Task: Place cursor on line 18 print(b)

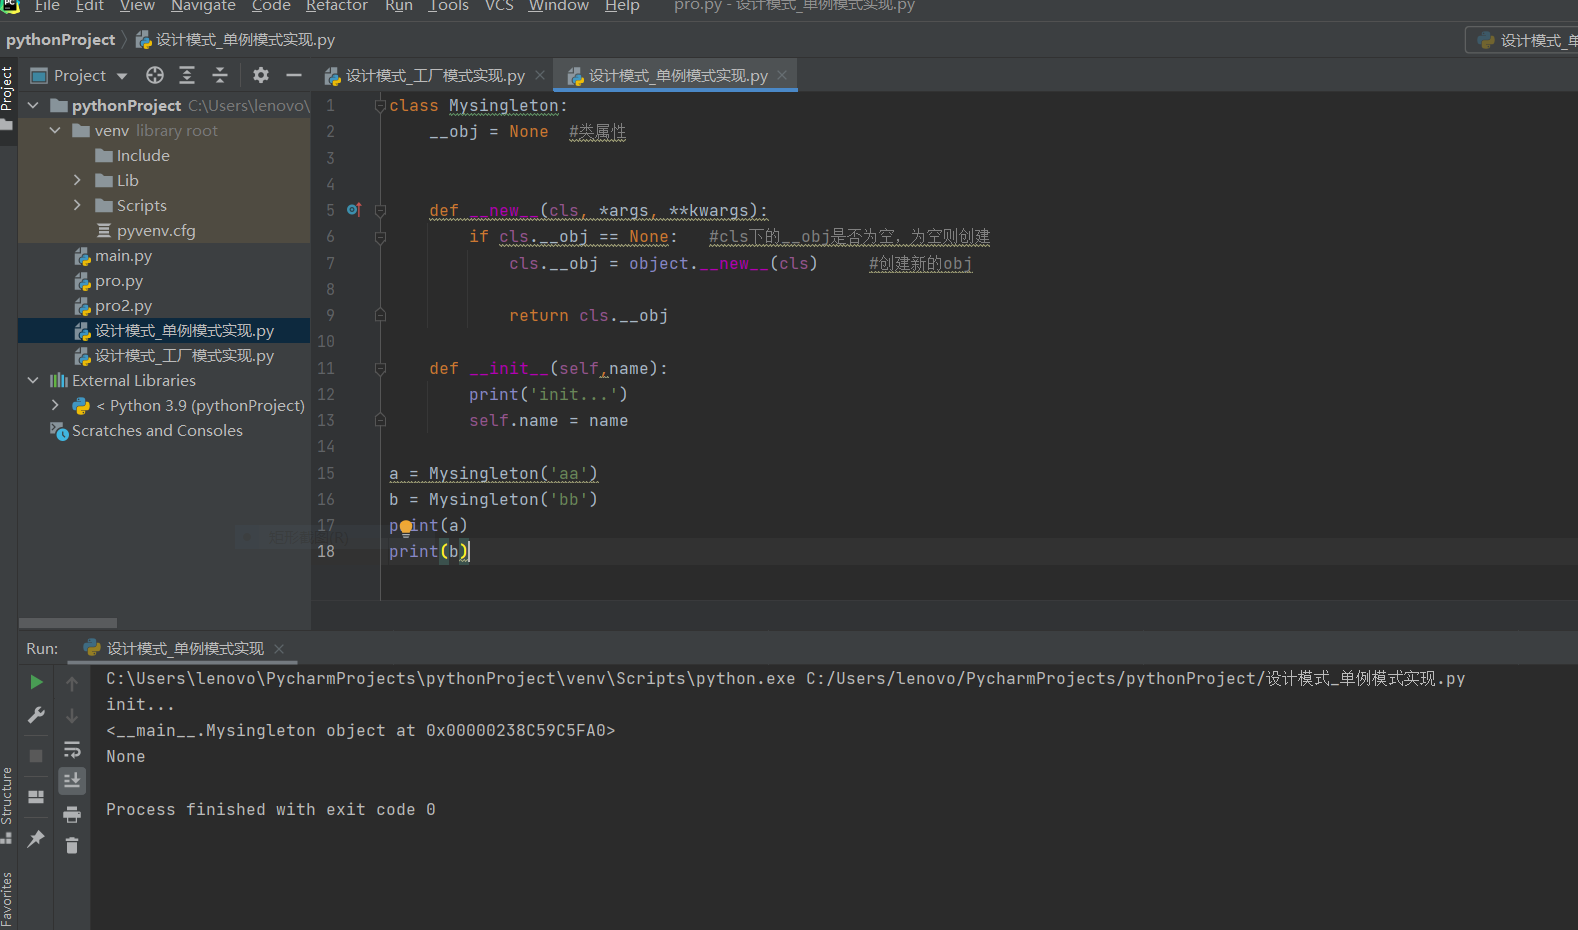Action: [x=429, y=552]
